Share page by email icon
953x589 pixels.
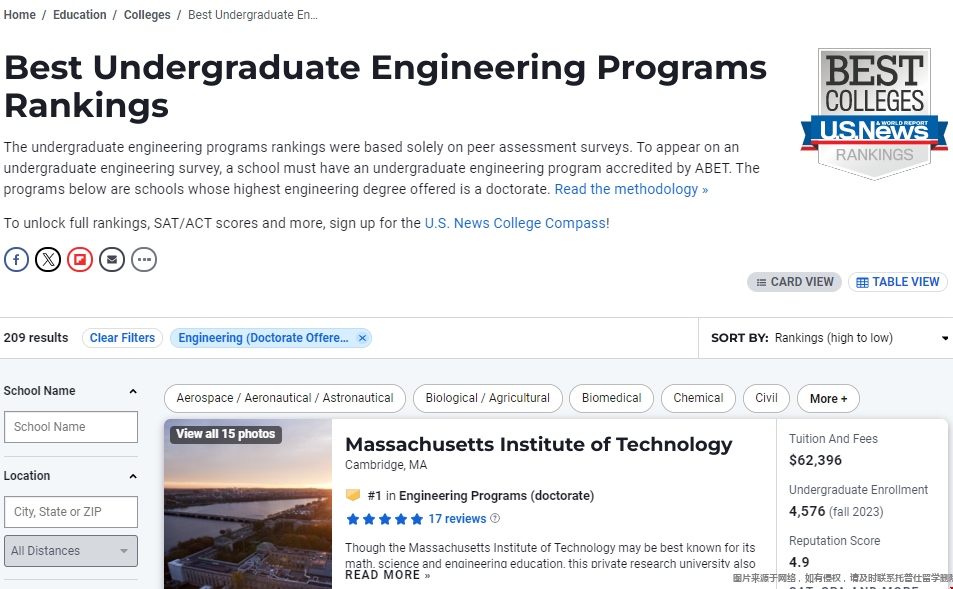point(112,260)
